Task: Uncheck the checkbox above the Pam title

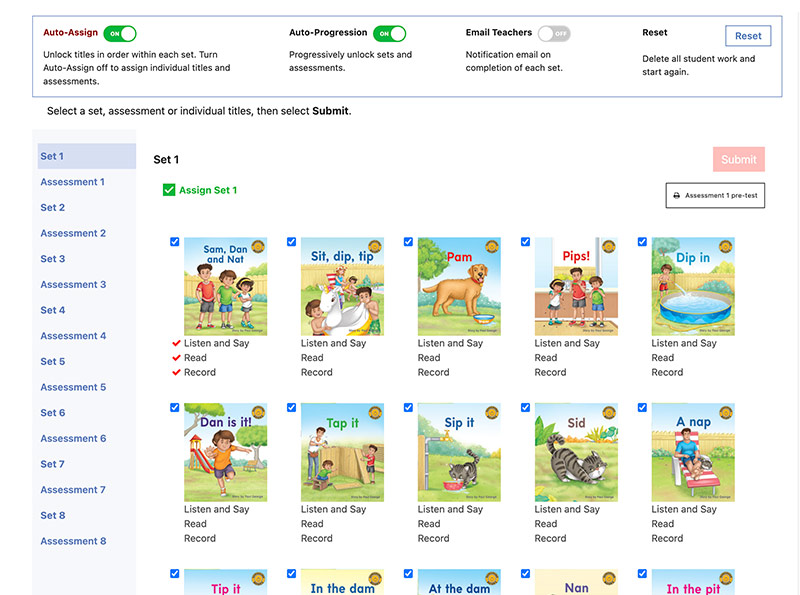Action: (x=408, y=241)
